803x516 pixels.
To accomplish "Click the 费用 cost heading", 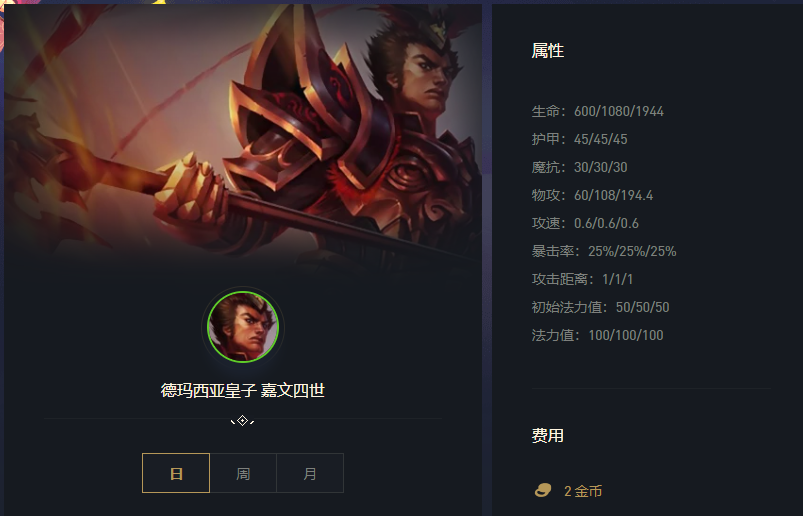I will click(547, 436).
